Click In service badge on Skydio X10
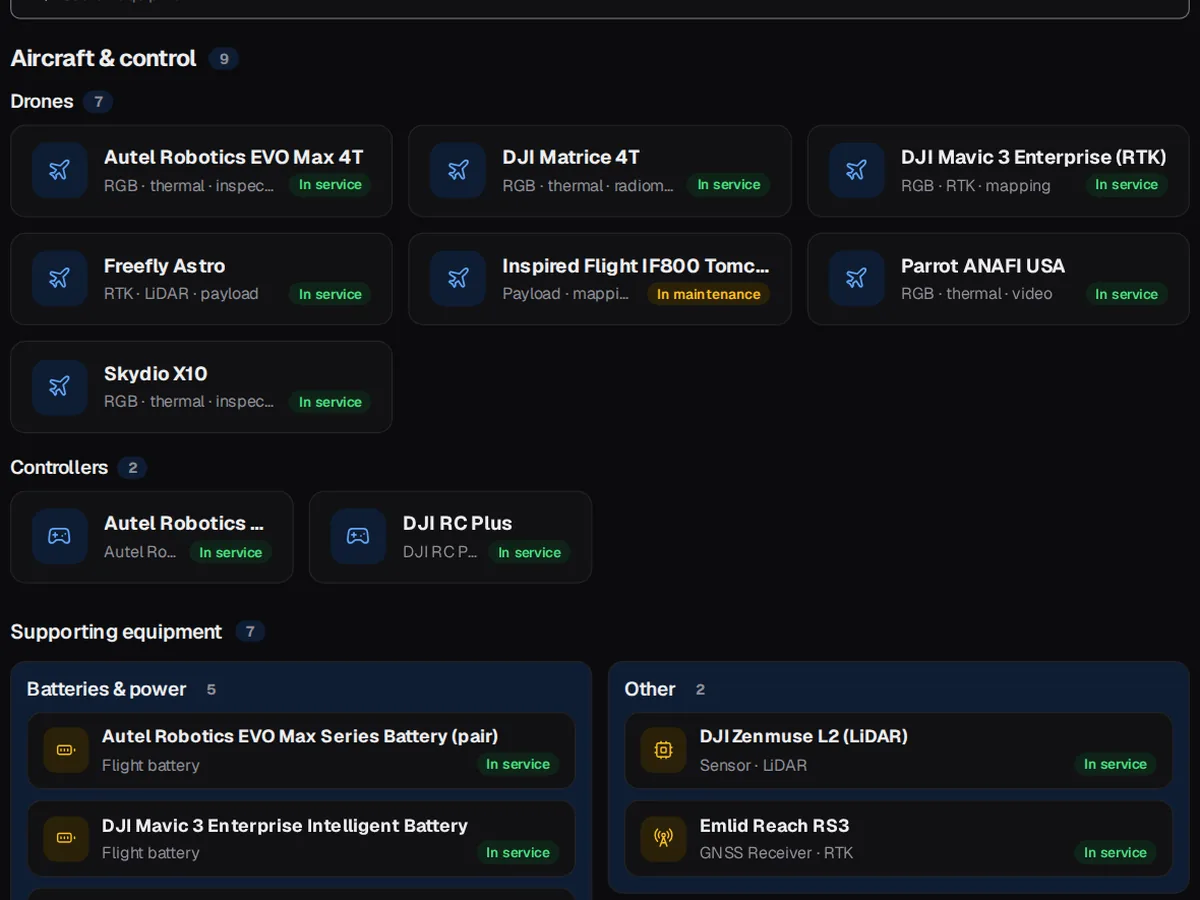Screen dimensions: 1200x900 [330, 402]
